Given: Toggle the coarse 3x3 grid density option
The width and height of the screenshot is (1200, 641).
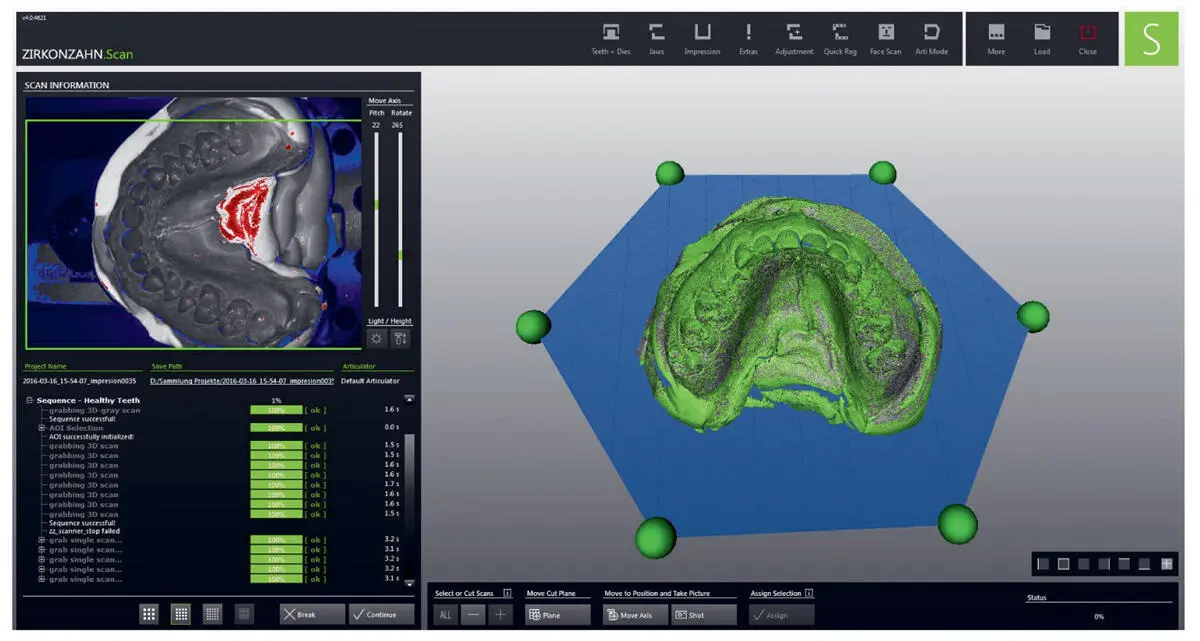Looking at the screenshot, I should (x=149, y=614).
